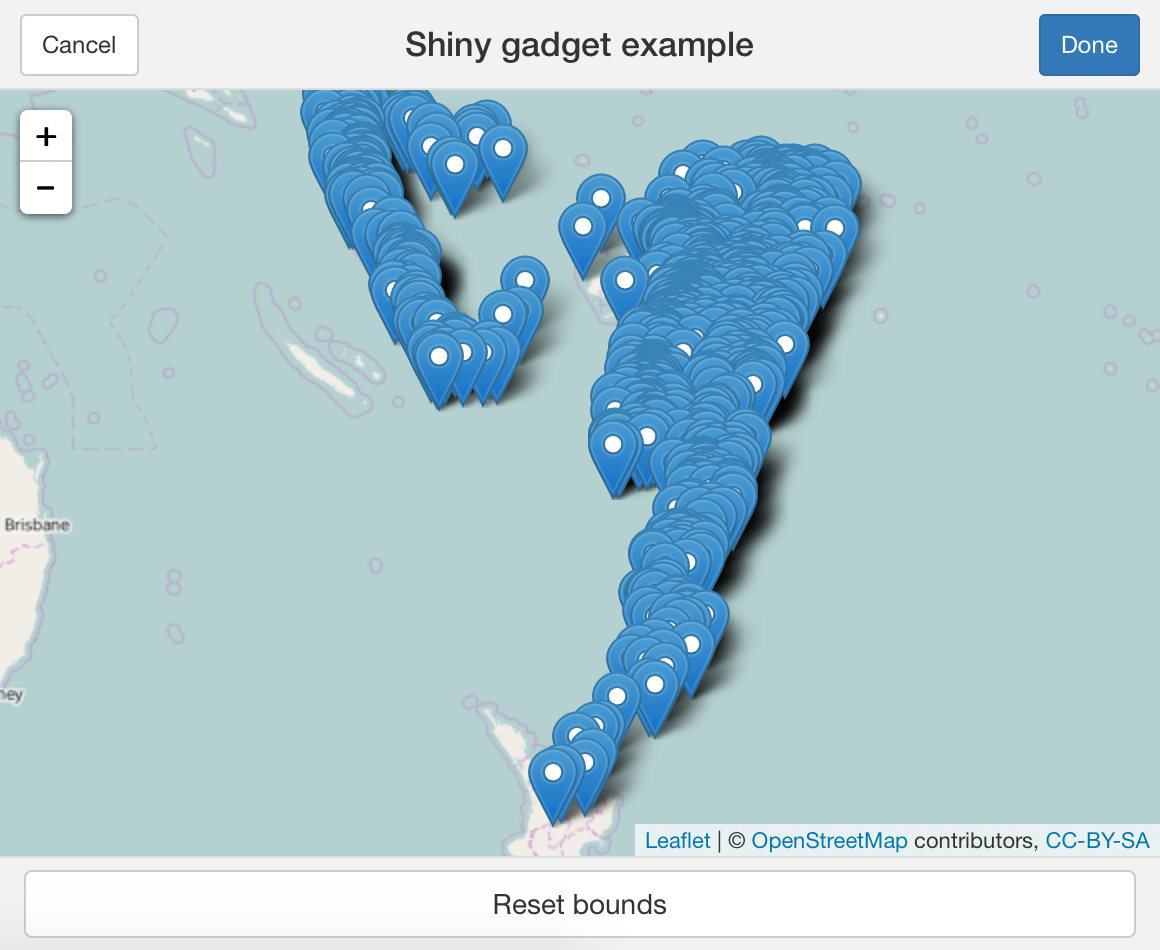Open the OpenStreetMap link
Image resolution: width=1160 pixels, height=950 pixels.
point(829,840)
